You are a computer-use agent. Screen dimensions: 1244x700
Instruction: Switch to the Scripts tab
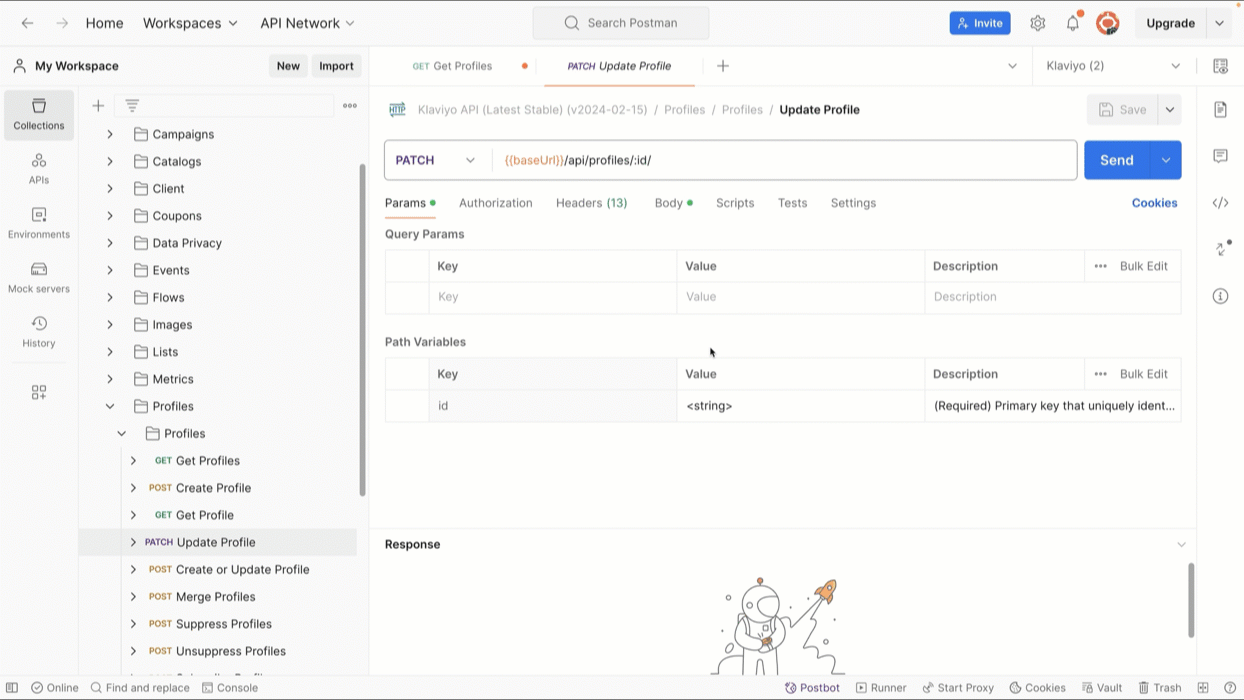(735, 203)
